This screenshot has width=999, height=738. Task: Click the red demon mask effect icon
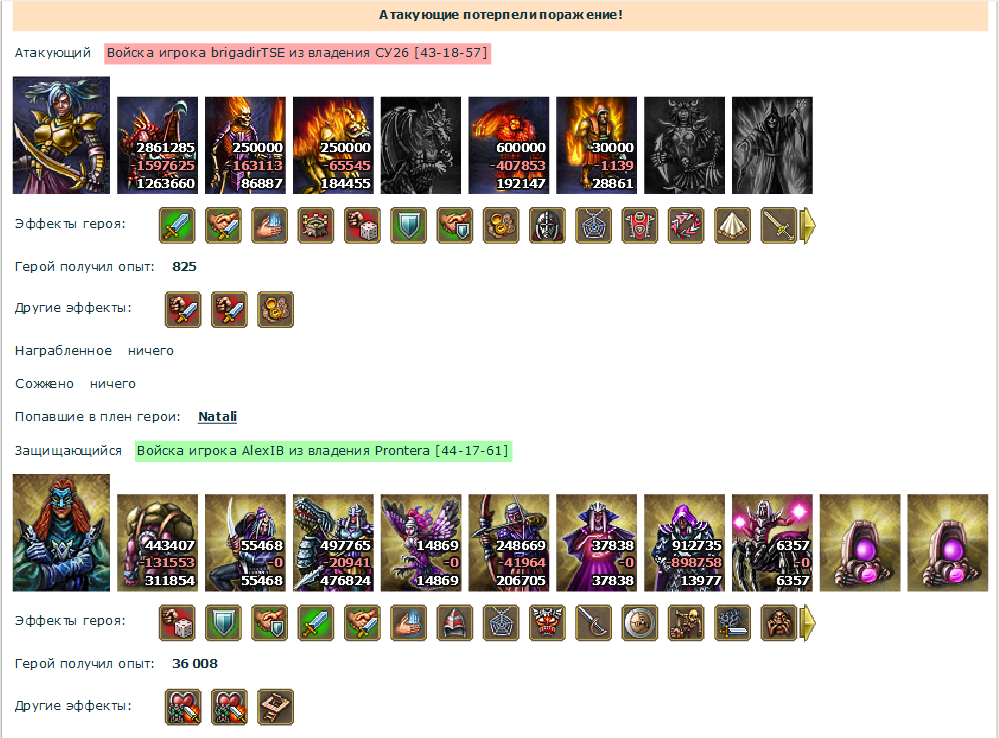pyautogui.click(x=547, y=623)
